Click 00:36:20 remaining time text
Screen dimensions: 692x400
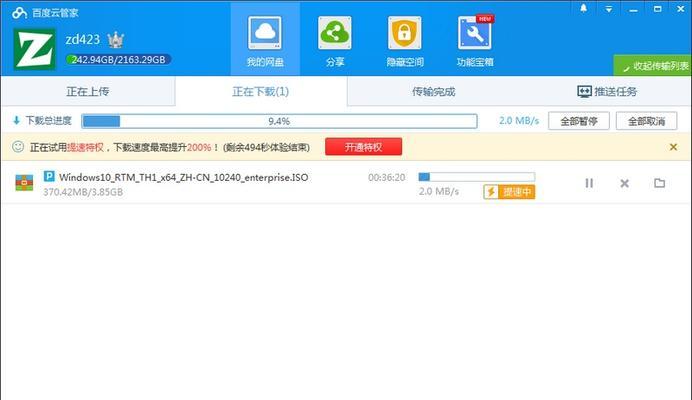pyautogui.click(x=387, y=177)
